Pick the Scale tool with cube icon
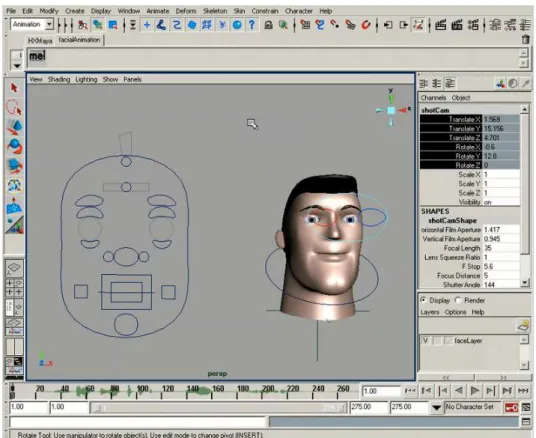 click(x=14, y=165)
